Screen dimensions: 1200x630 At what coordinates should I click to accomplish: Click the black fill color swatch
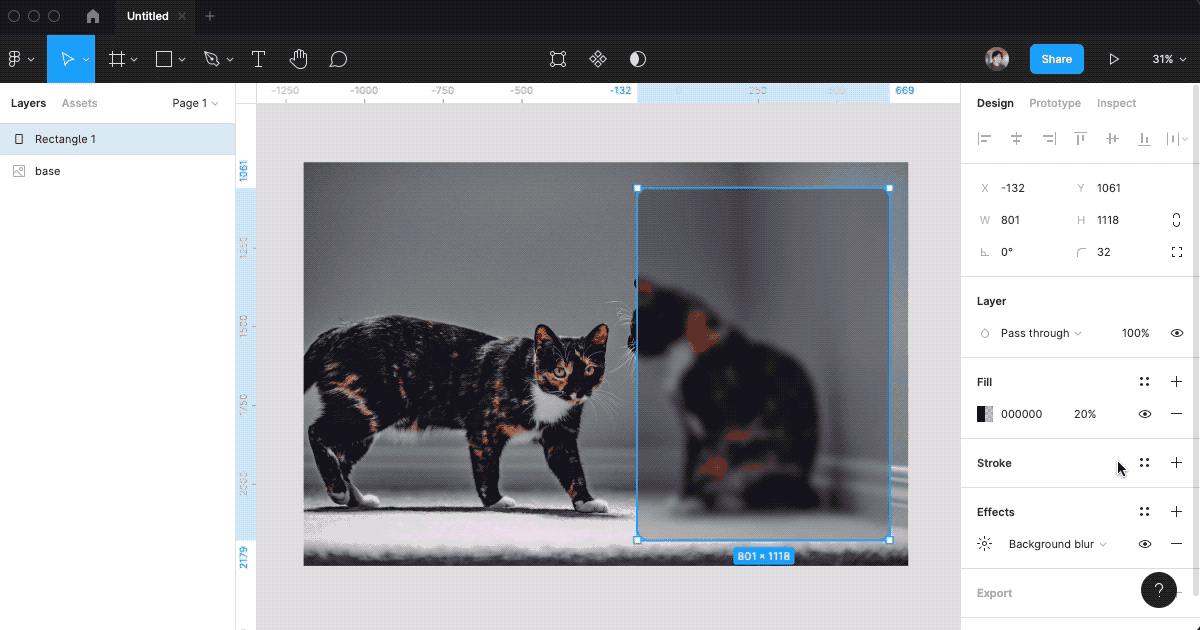984,413
